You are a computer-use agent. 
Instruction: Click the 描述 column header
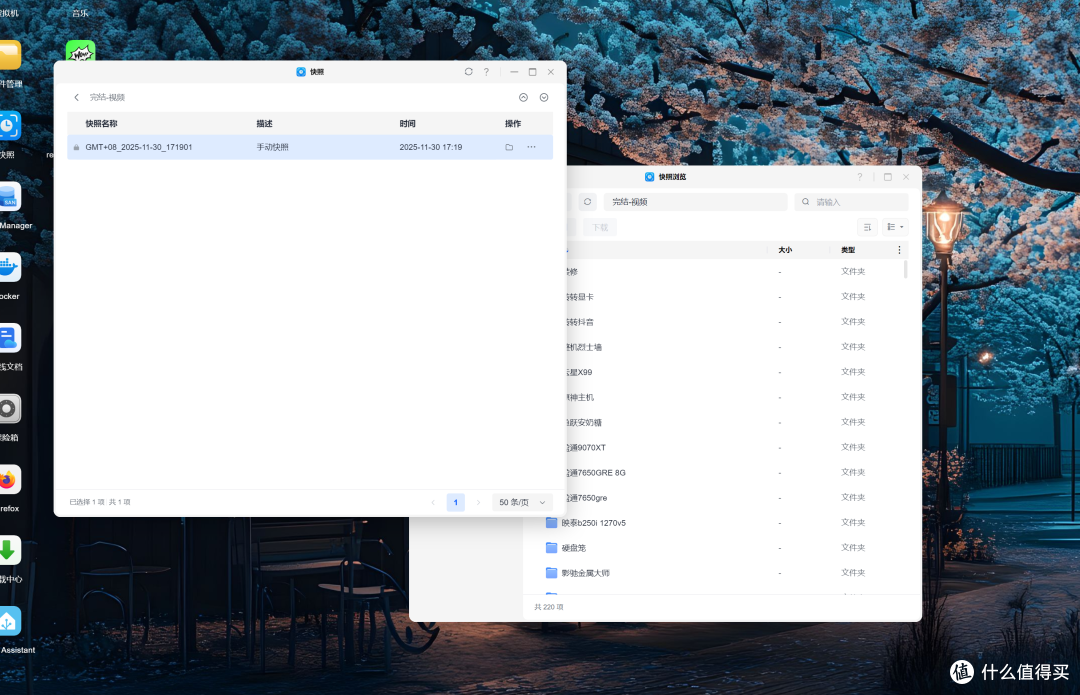pos(264,124)
